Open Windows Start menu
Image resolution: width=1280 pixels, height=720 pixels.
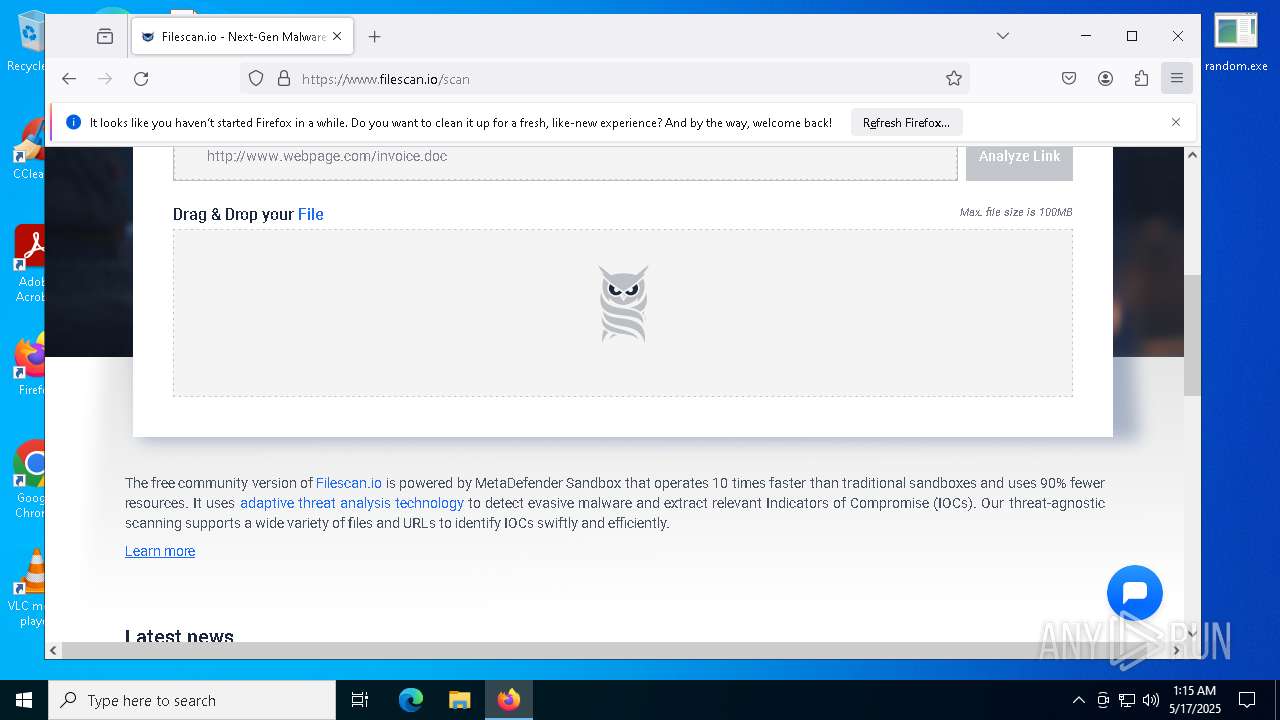tap(24, 700)
